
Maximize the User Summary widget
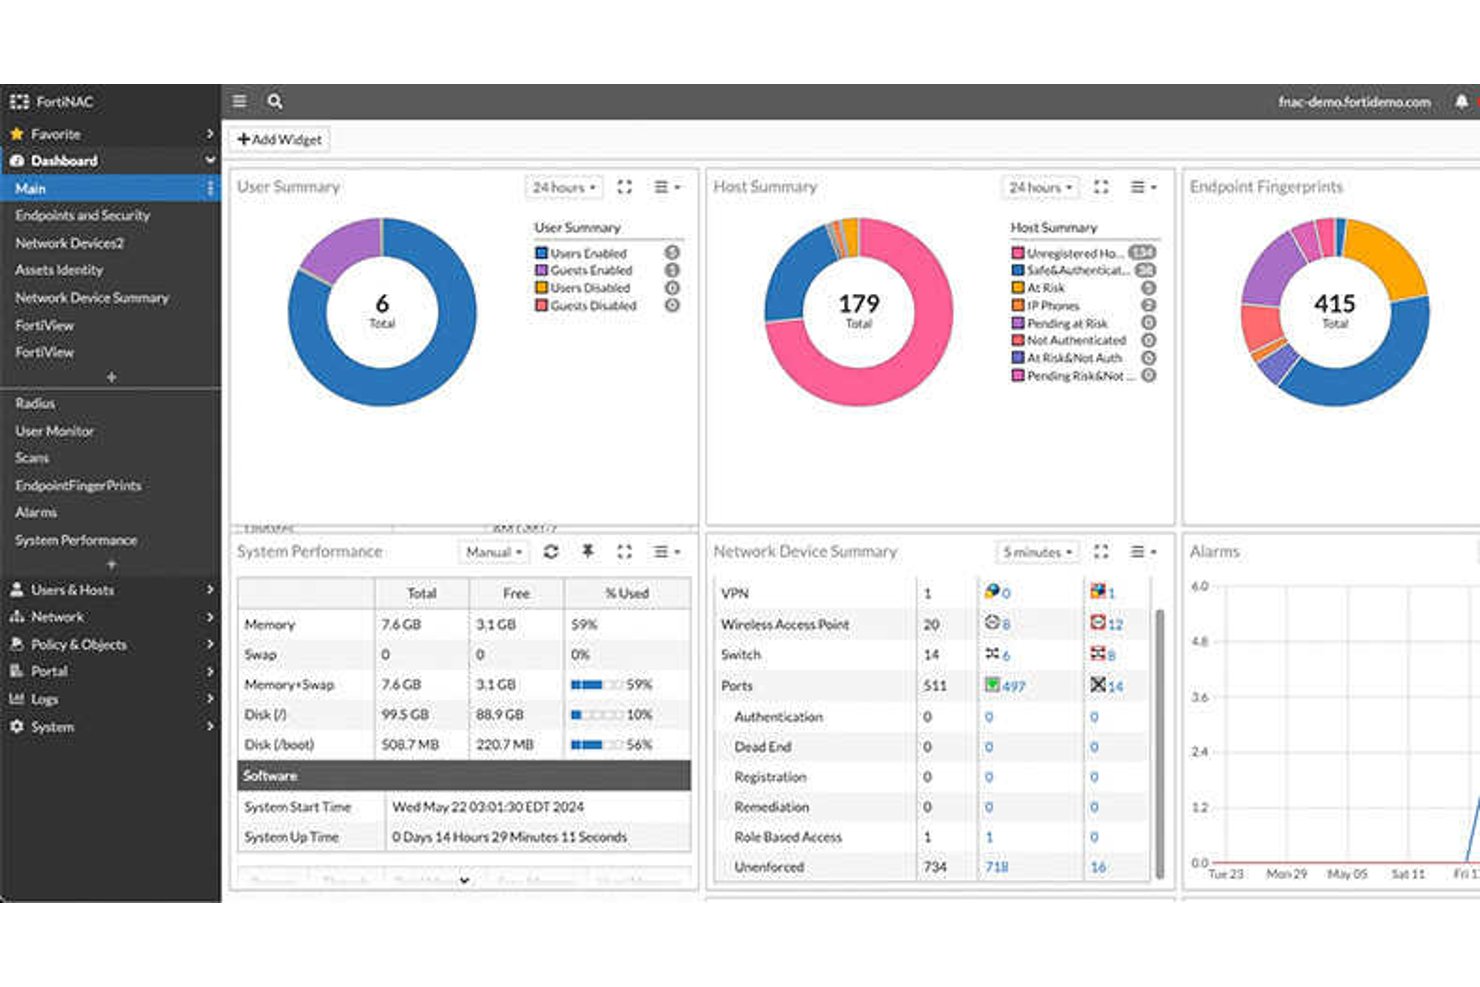pyautogui.click(x=625, y=187)
